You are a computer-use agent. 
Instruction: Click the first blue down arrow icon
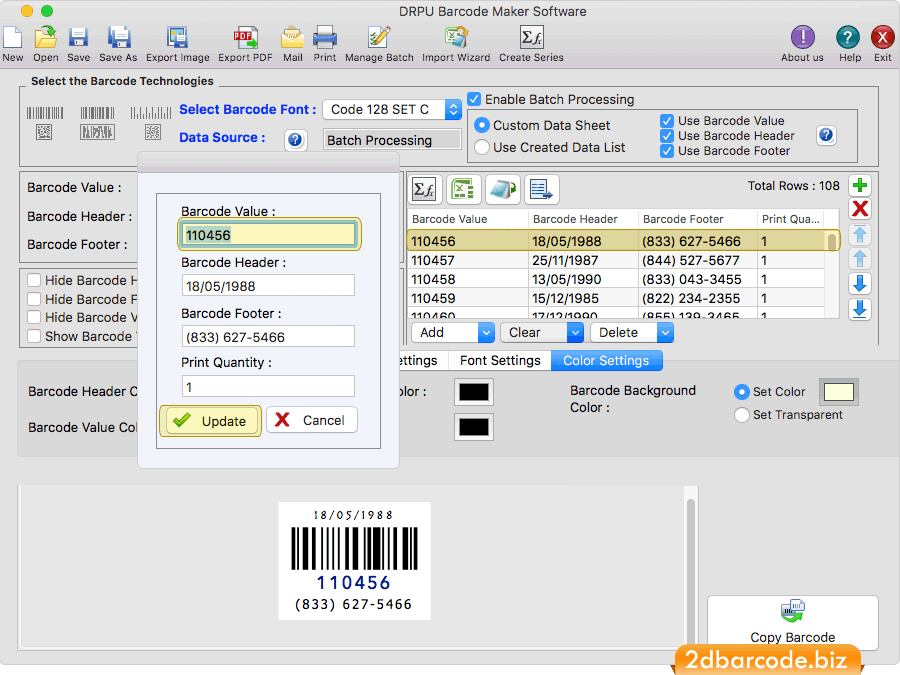click(859, 284)
